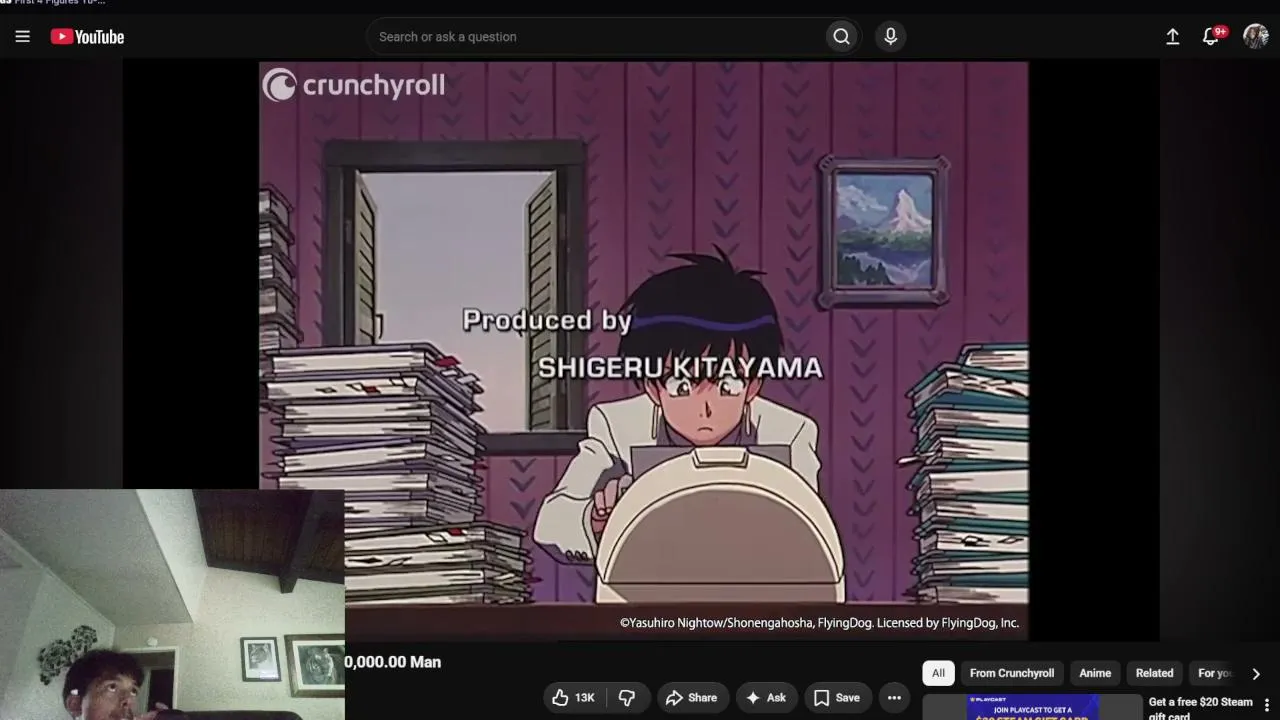Screen dimensions: 1280x720
Task: Save the video to a playlist
Action: [836, 698]
